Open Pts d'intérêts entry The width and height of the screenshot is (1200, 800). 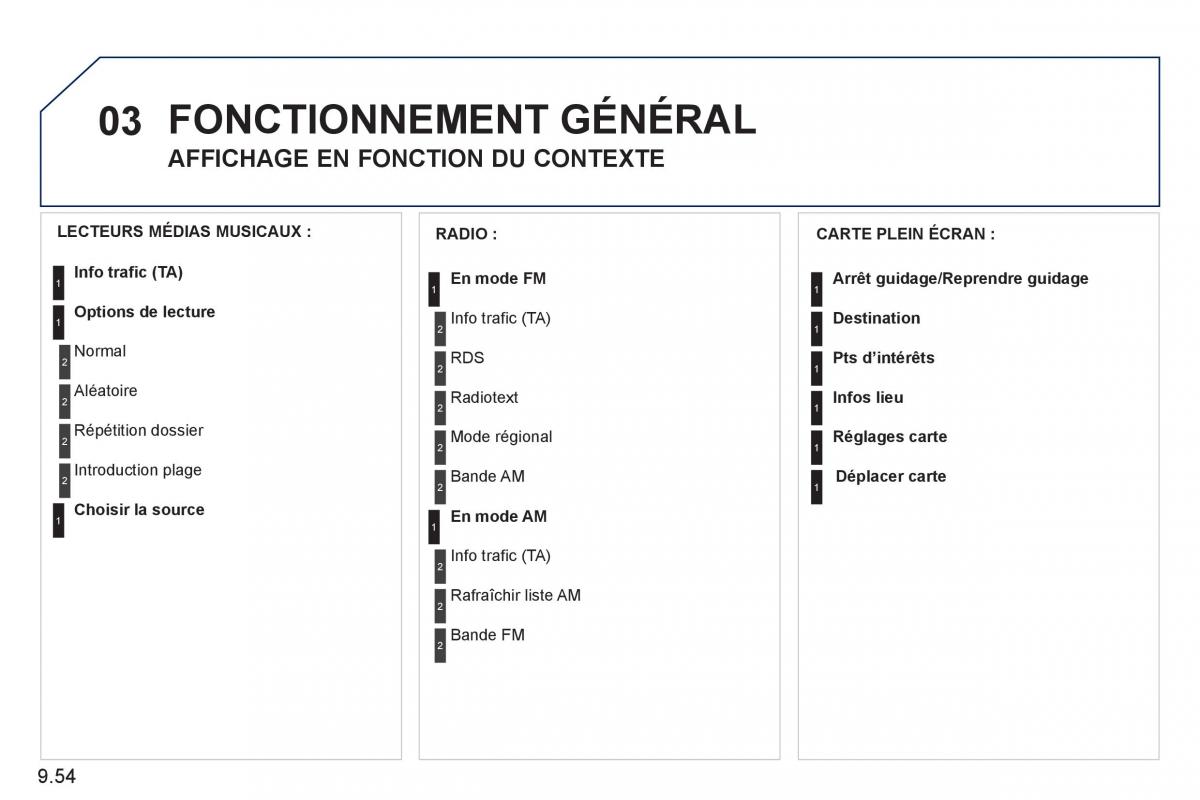coord(883,358)
